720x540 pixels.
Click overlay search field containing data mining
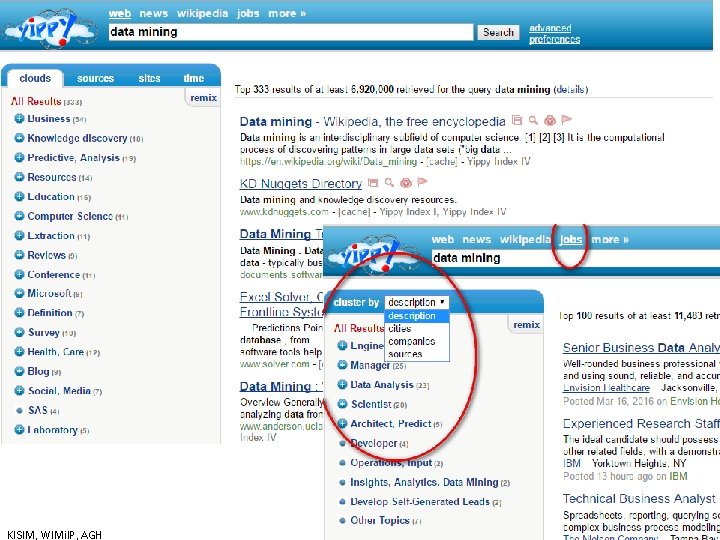click(576, 258)
